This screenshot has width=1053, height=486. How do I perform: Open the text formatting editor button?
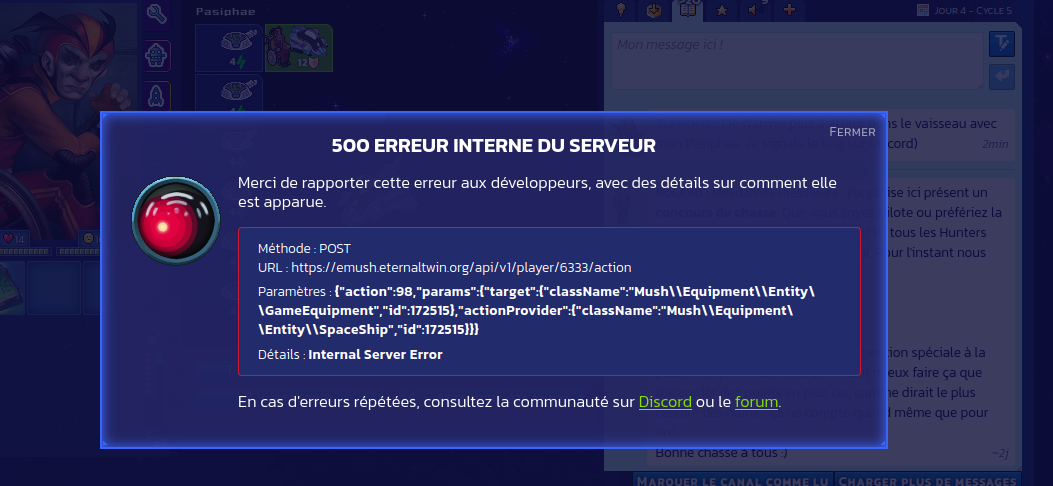pyautogui.click(x=1002, y=44)
